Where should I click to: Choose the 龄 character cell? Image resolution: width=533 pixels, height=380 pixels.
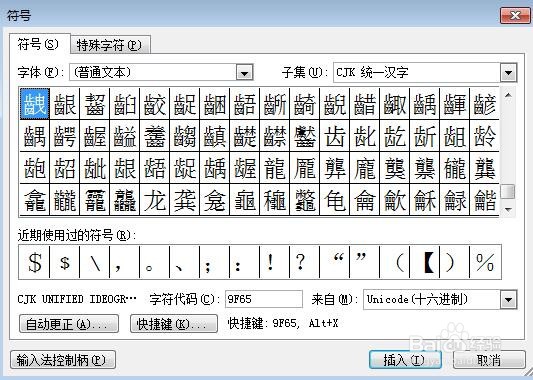click(484, 136)
